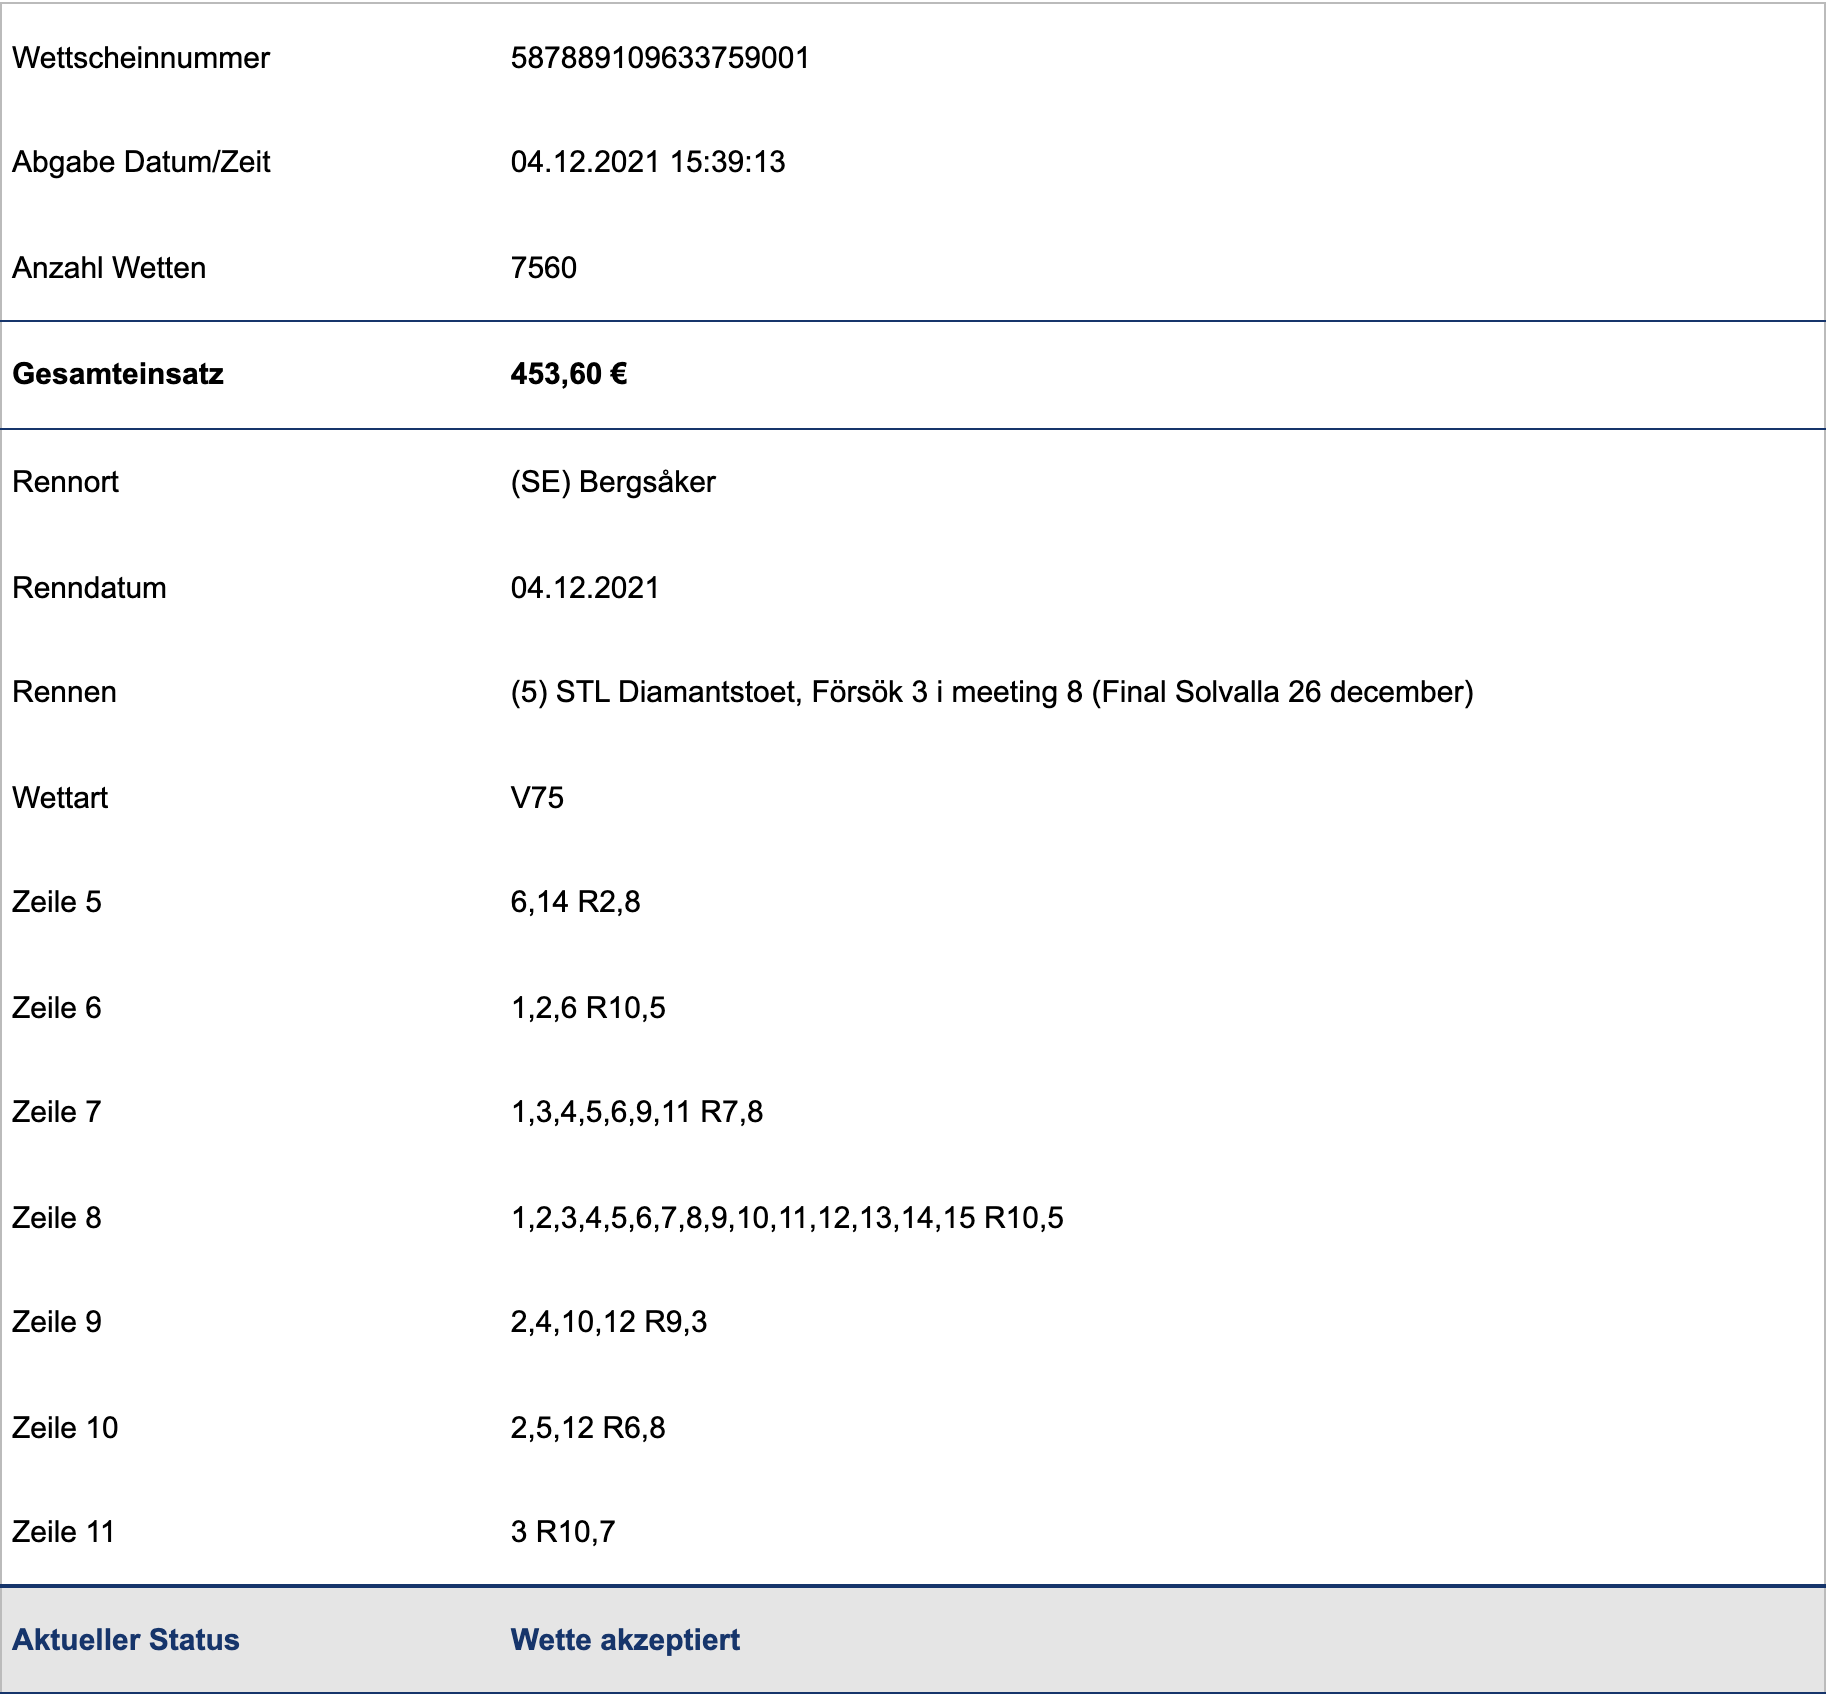Select bet type V75
1826x1696 pixels.
537,798
